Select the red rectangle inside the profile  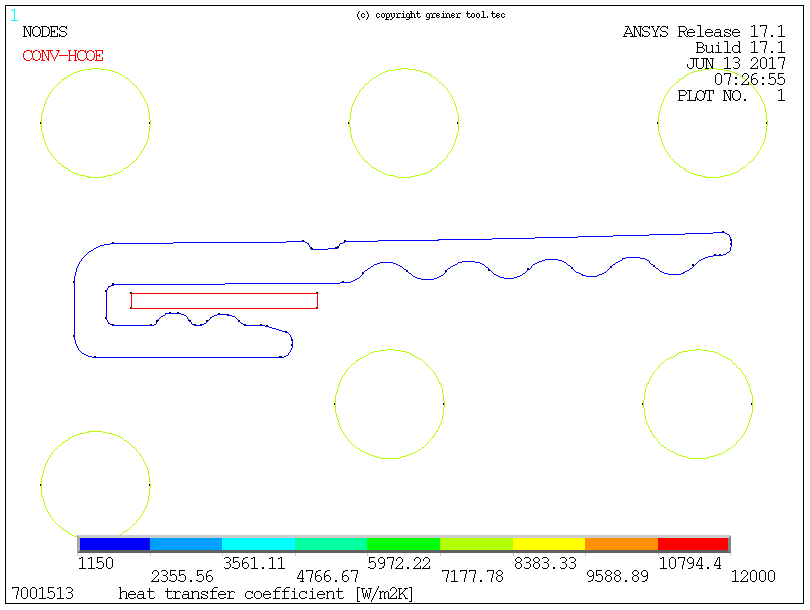(224, 301)
